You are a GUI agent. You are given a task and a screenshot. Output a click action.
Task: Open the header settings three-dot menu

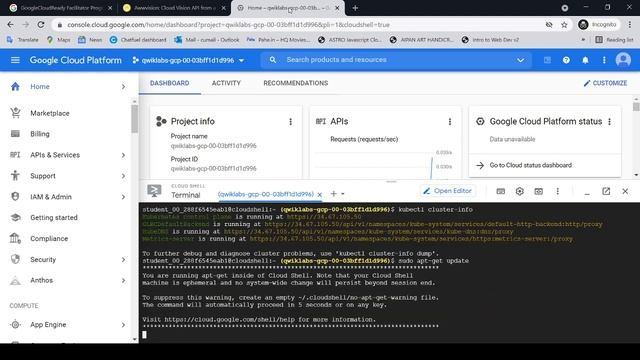pyautogui.click(x=604, y=60)
